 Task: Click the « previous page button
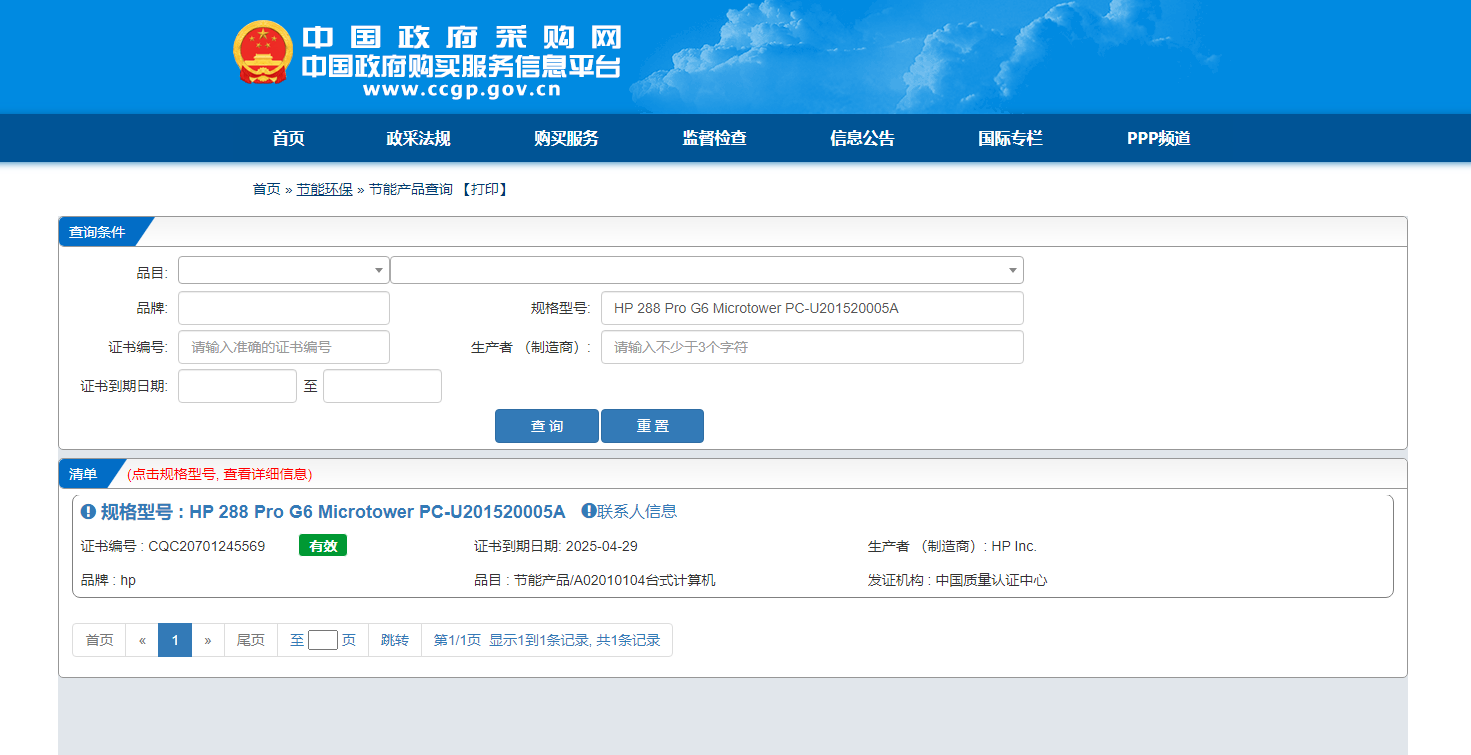tap(142, 640)
